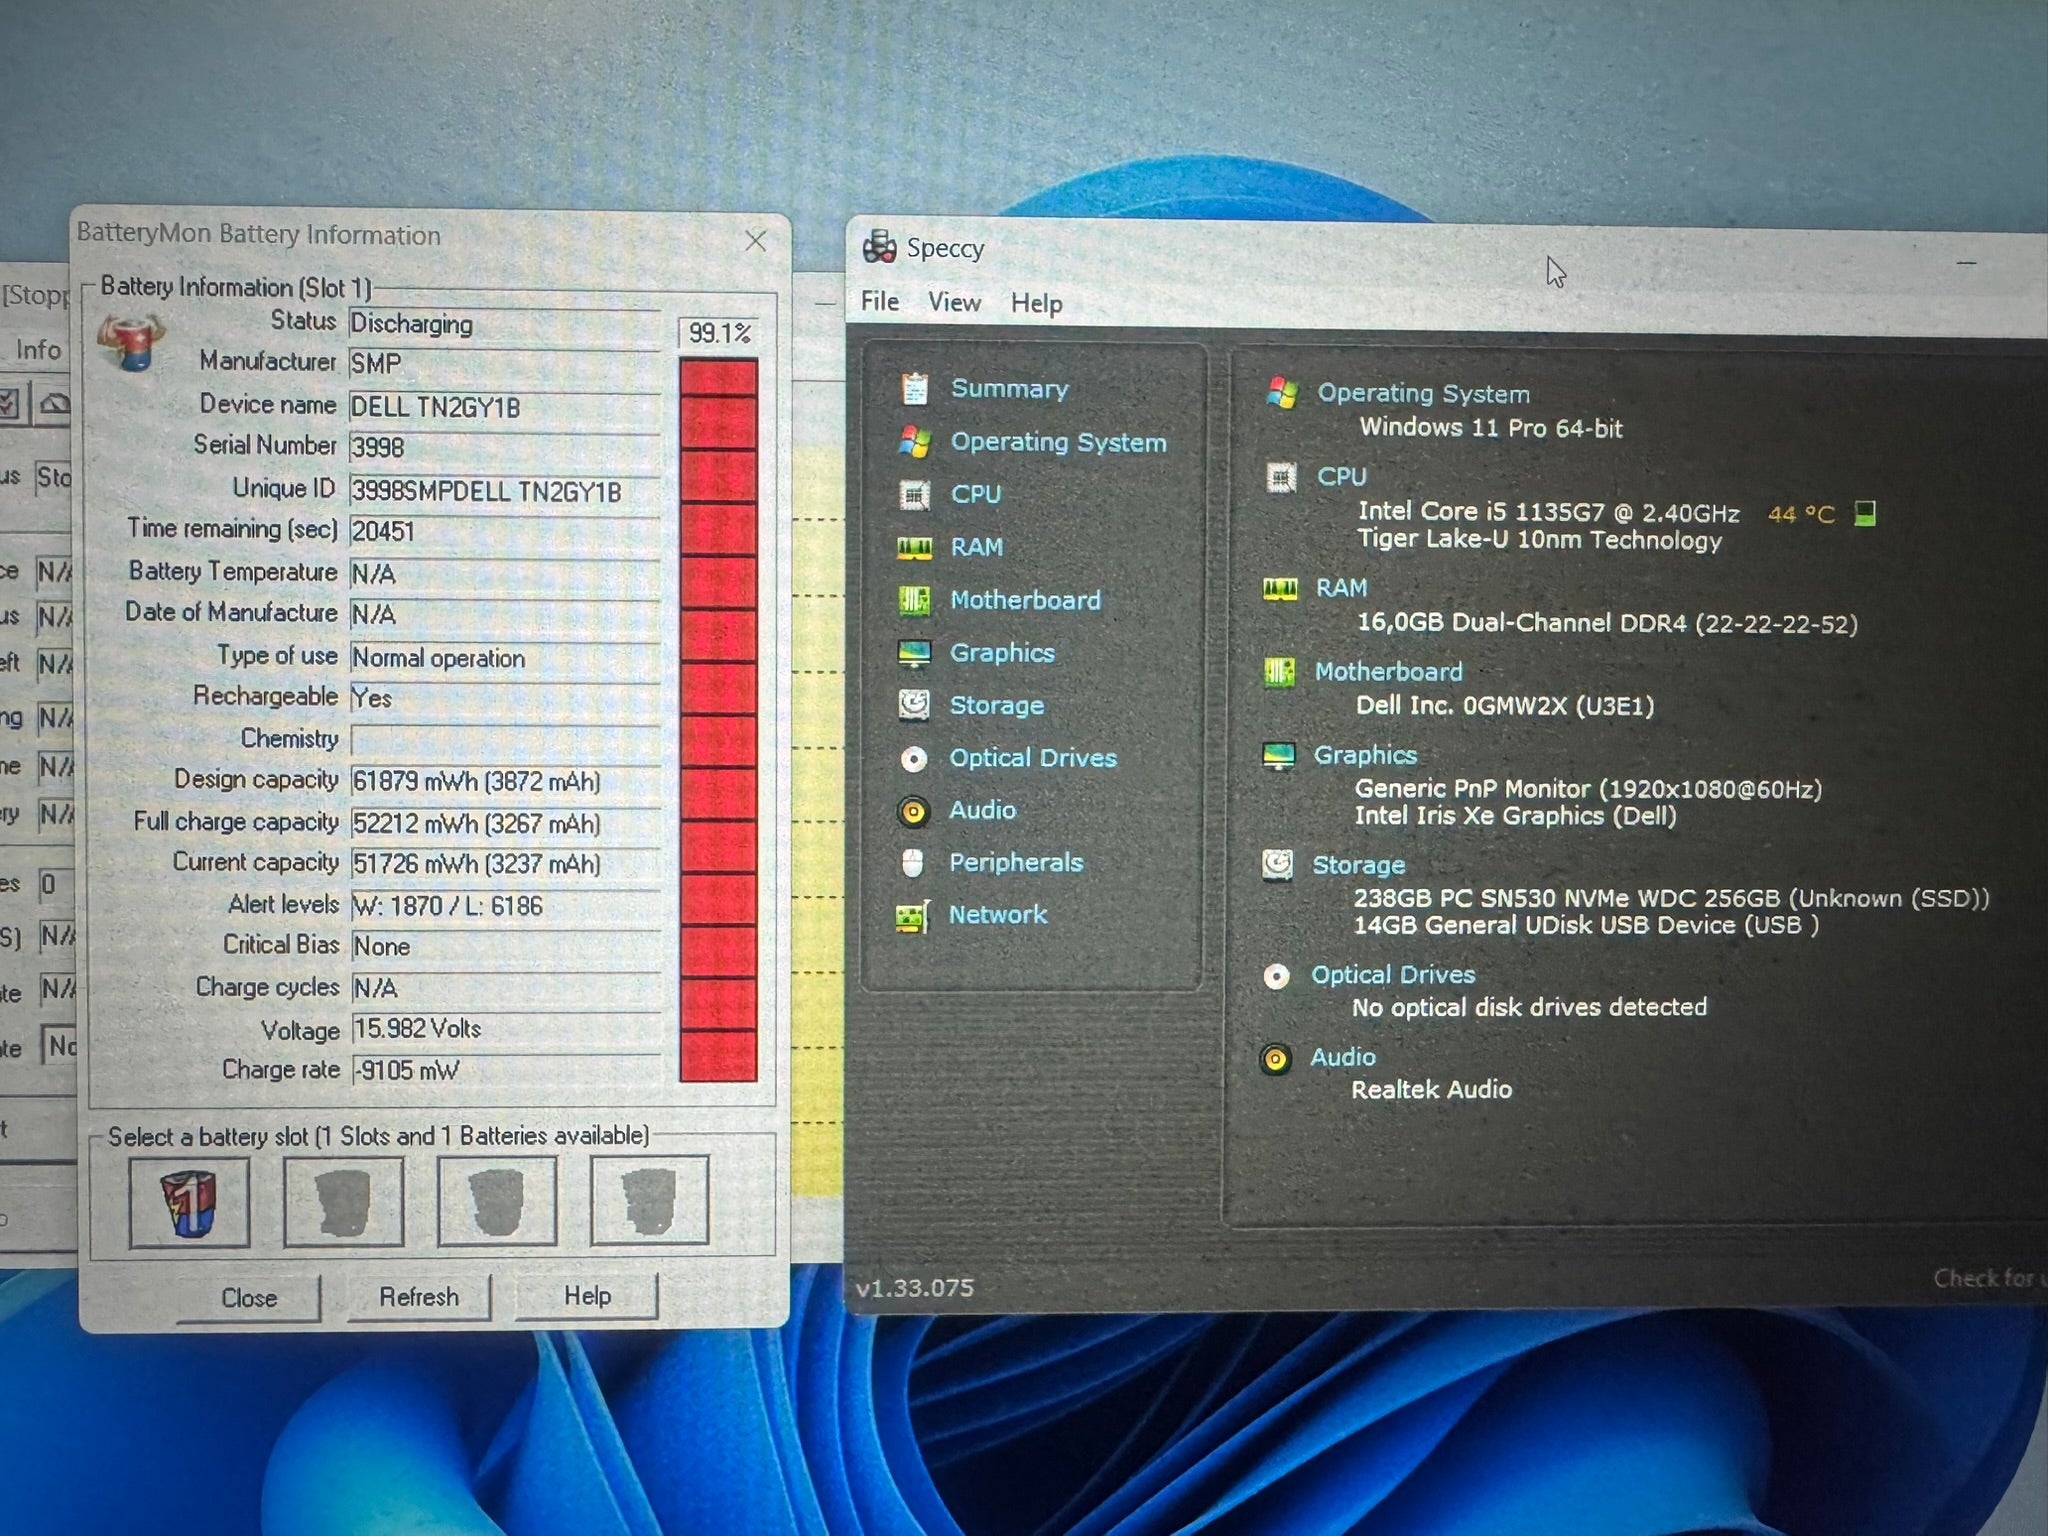This screenshot has height=1536, width=2048.
Task: Click the Design capacity field 61879 mWh
Action: point(505,781)
